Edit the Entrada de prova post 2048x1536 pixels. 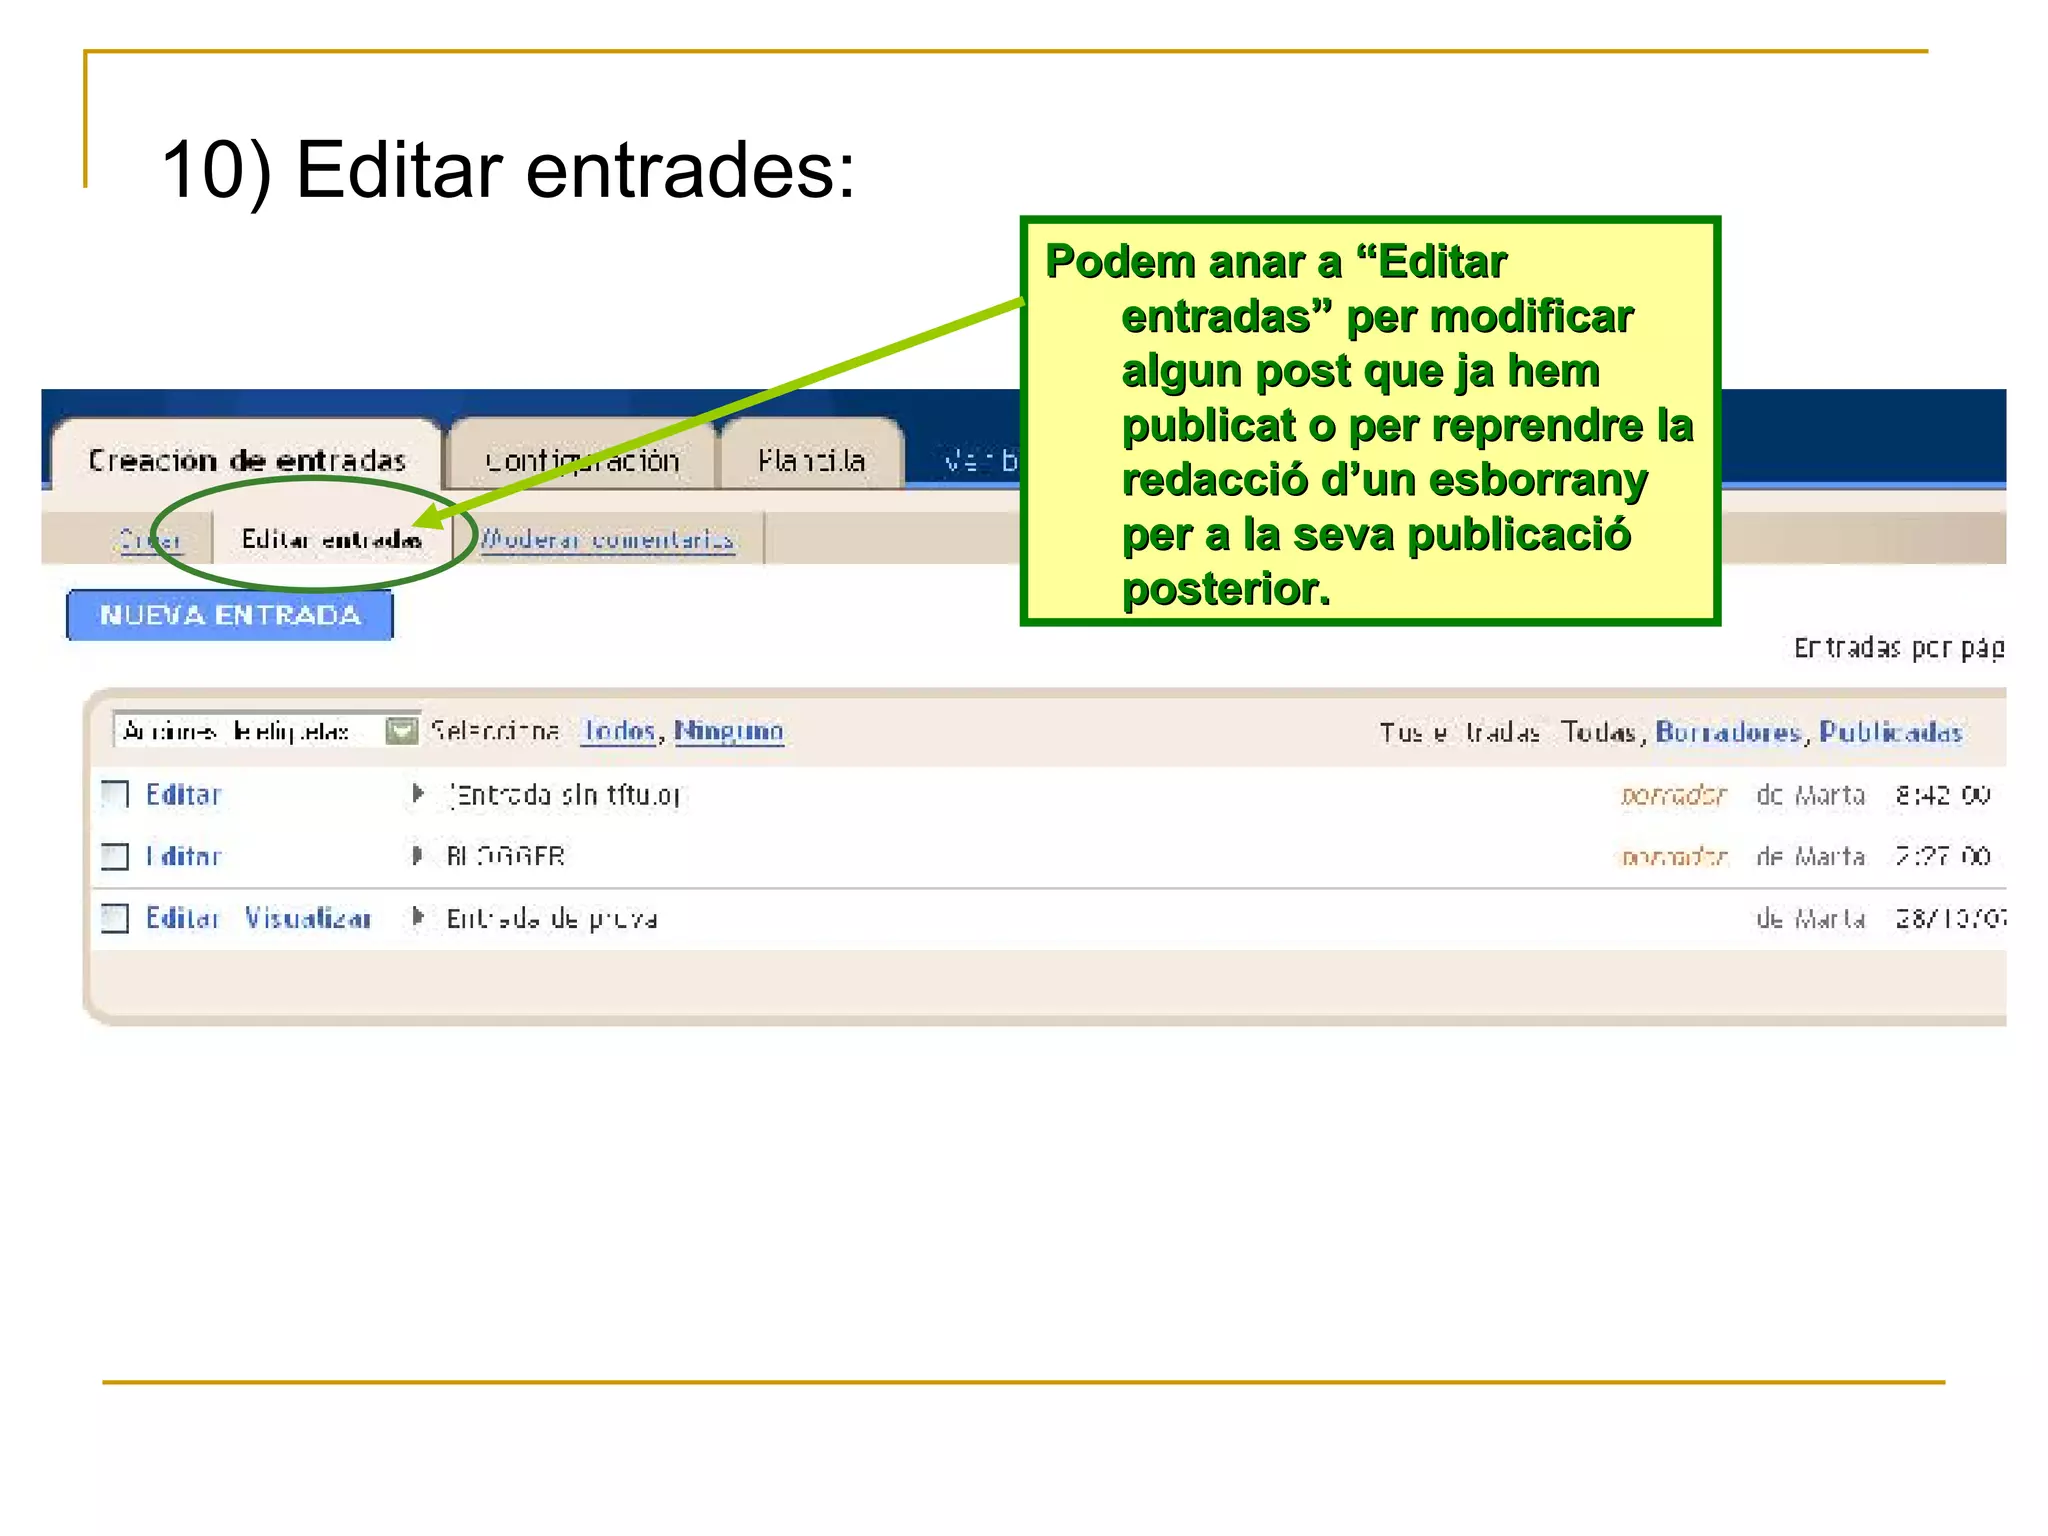(182, 917)
